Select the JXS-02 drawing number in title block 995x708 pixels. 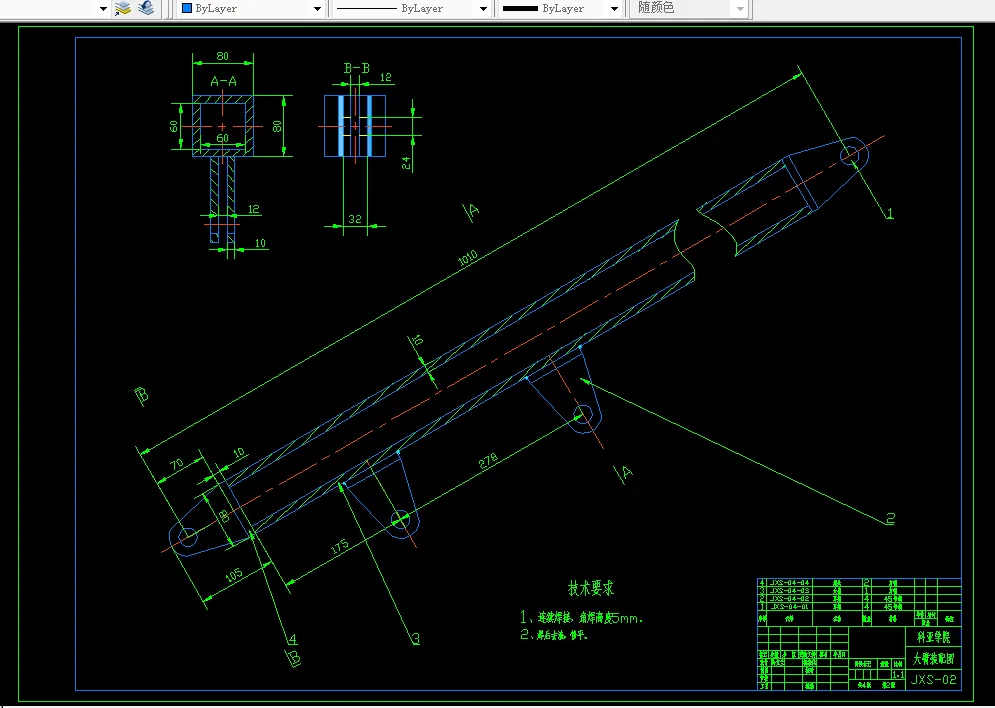(933, 679)
